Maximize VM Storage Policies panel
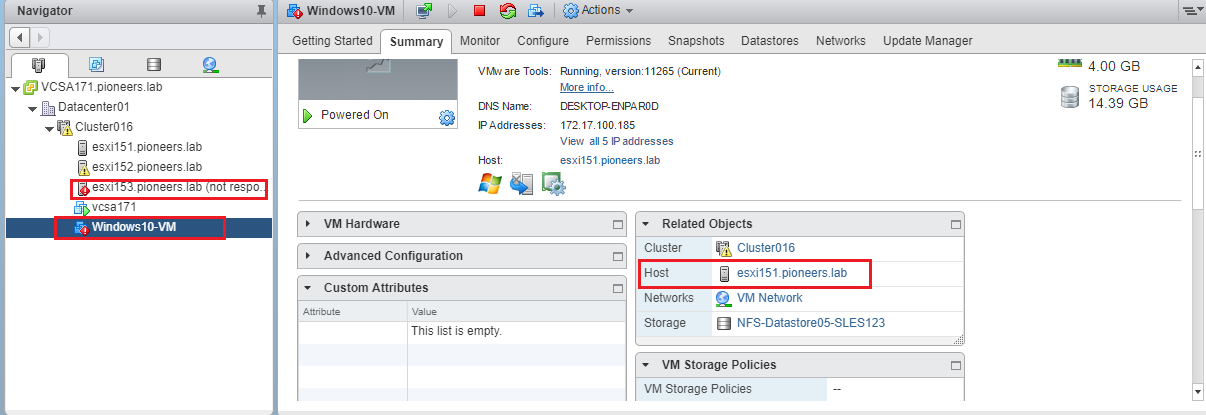1206x415 pixels. 956,365
